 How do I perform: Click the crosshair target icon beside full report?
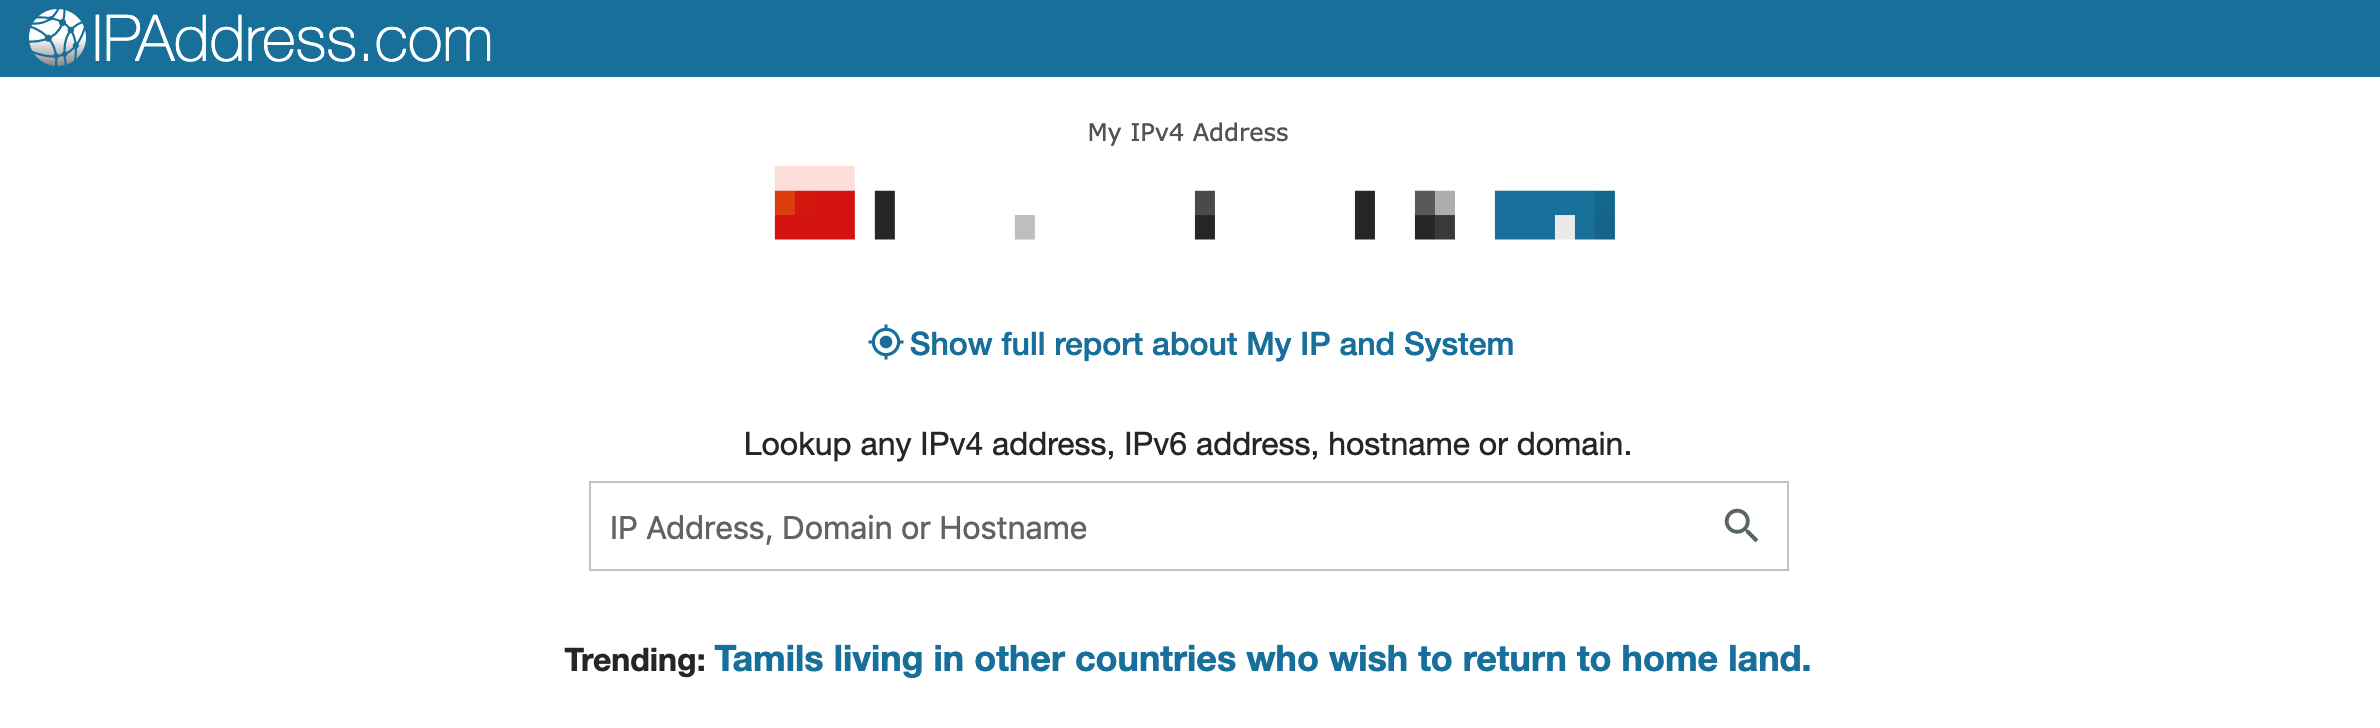(885, 343)
